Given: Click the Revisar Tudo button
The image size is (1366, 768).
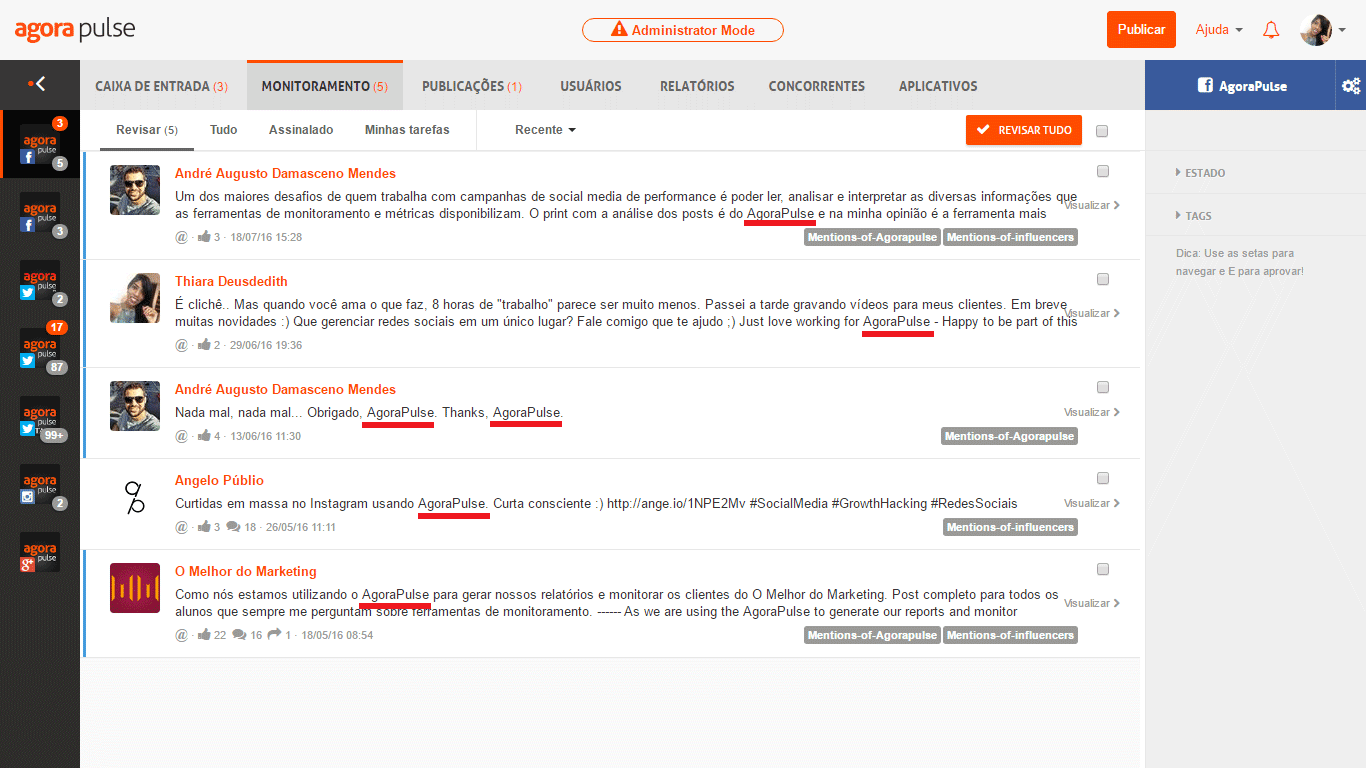Looking at the screenshot, I should [1024, 130].
